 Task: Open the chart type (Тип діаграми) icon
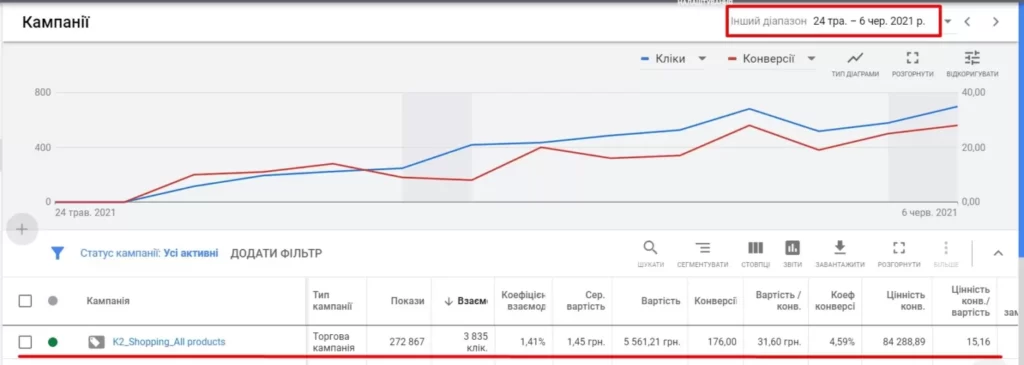[x=855, y=58]
